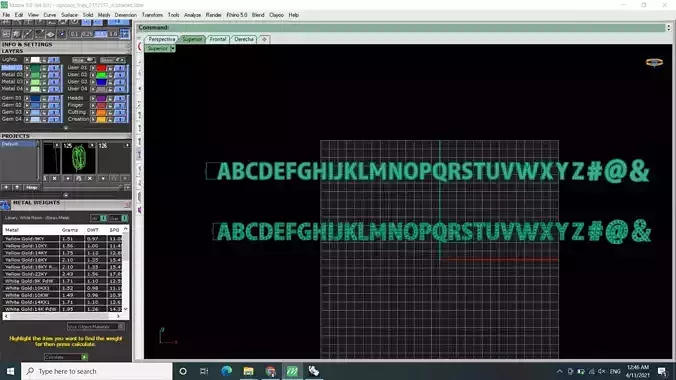Open project thumbnail 125 with ring
Image resolution: width=676 pixels, height=380 pixels.
[79, 158]
